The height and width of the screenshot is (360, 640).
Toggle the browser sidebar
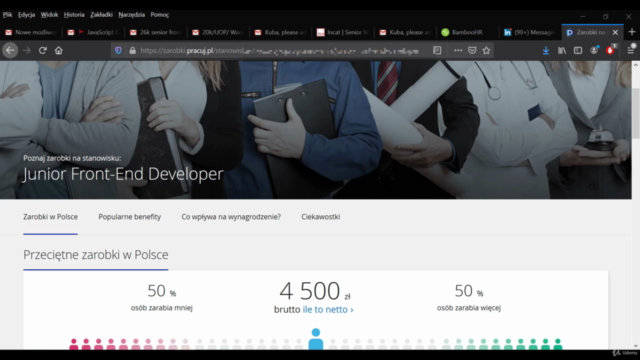(578, 51)
